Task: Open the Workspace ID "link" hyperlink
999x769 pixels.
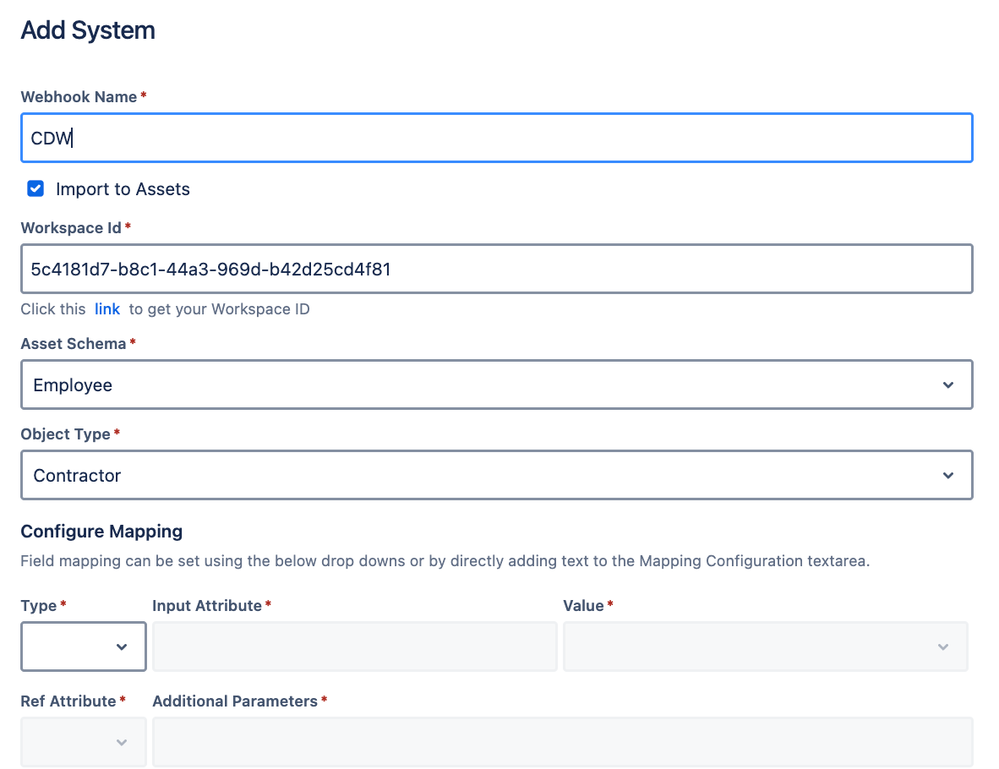Action: [x=107, y=309]
